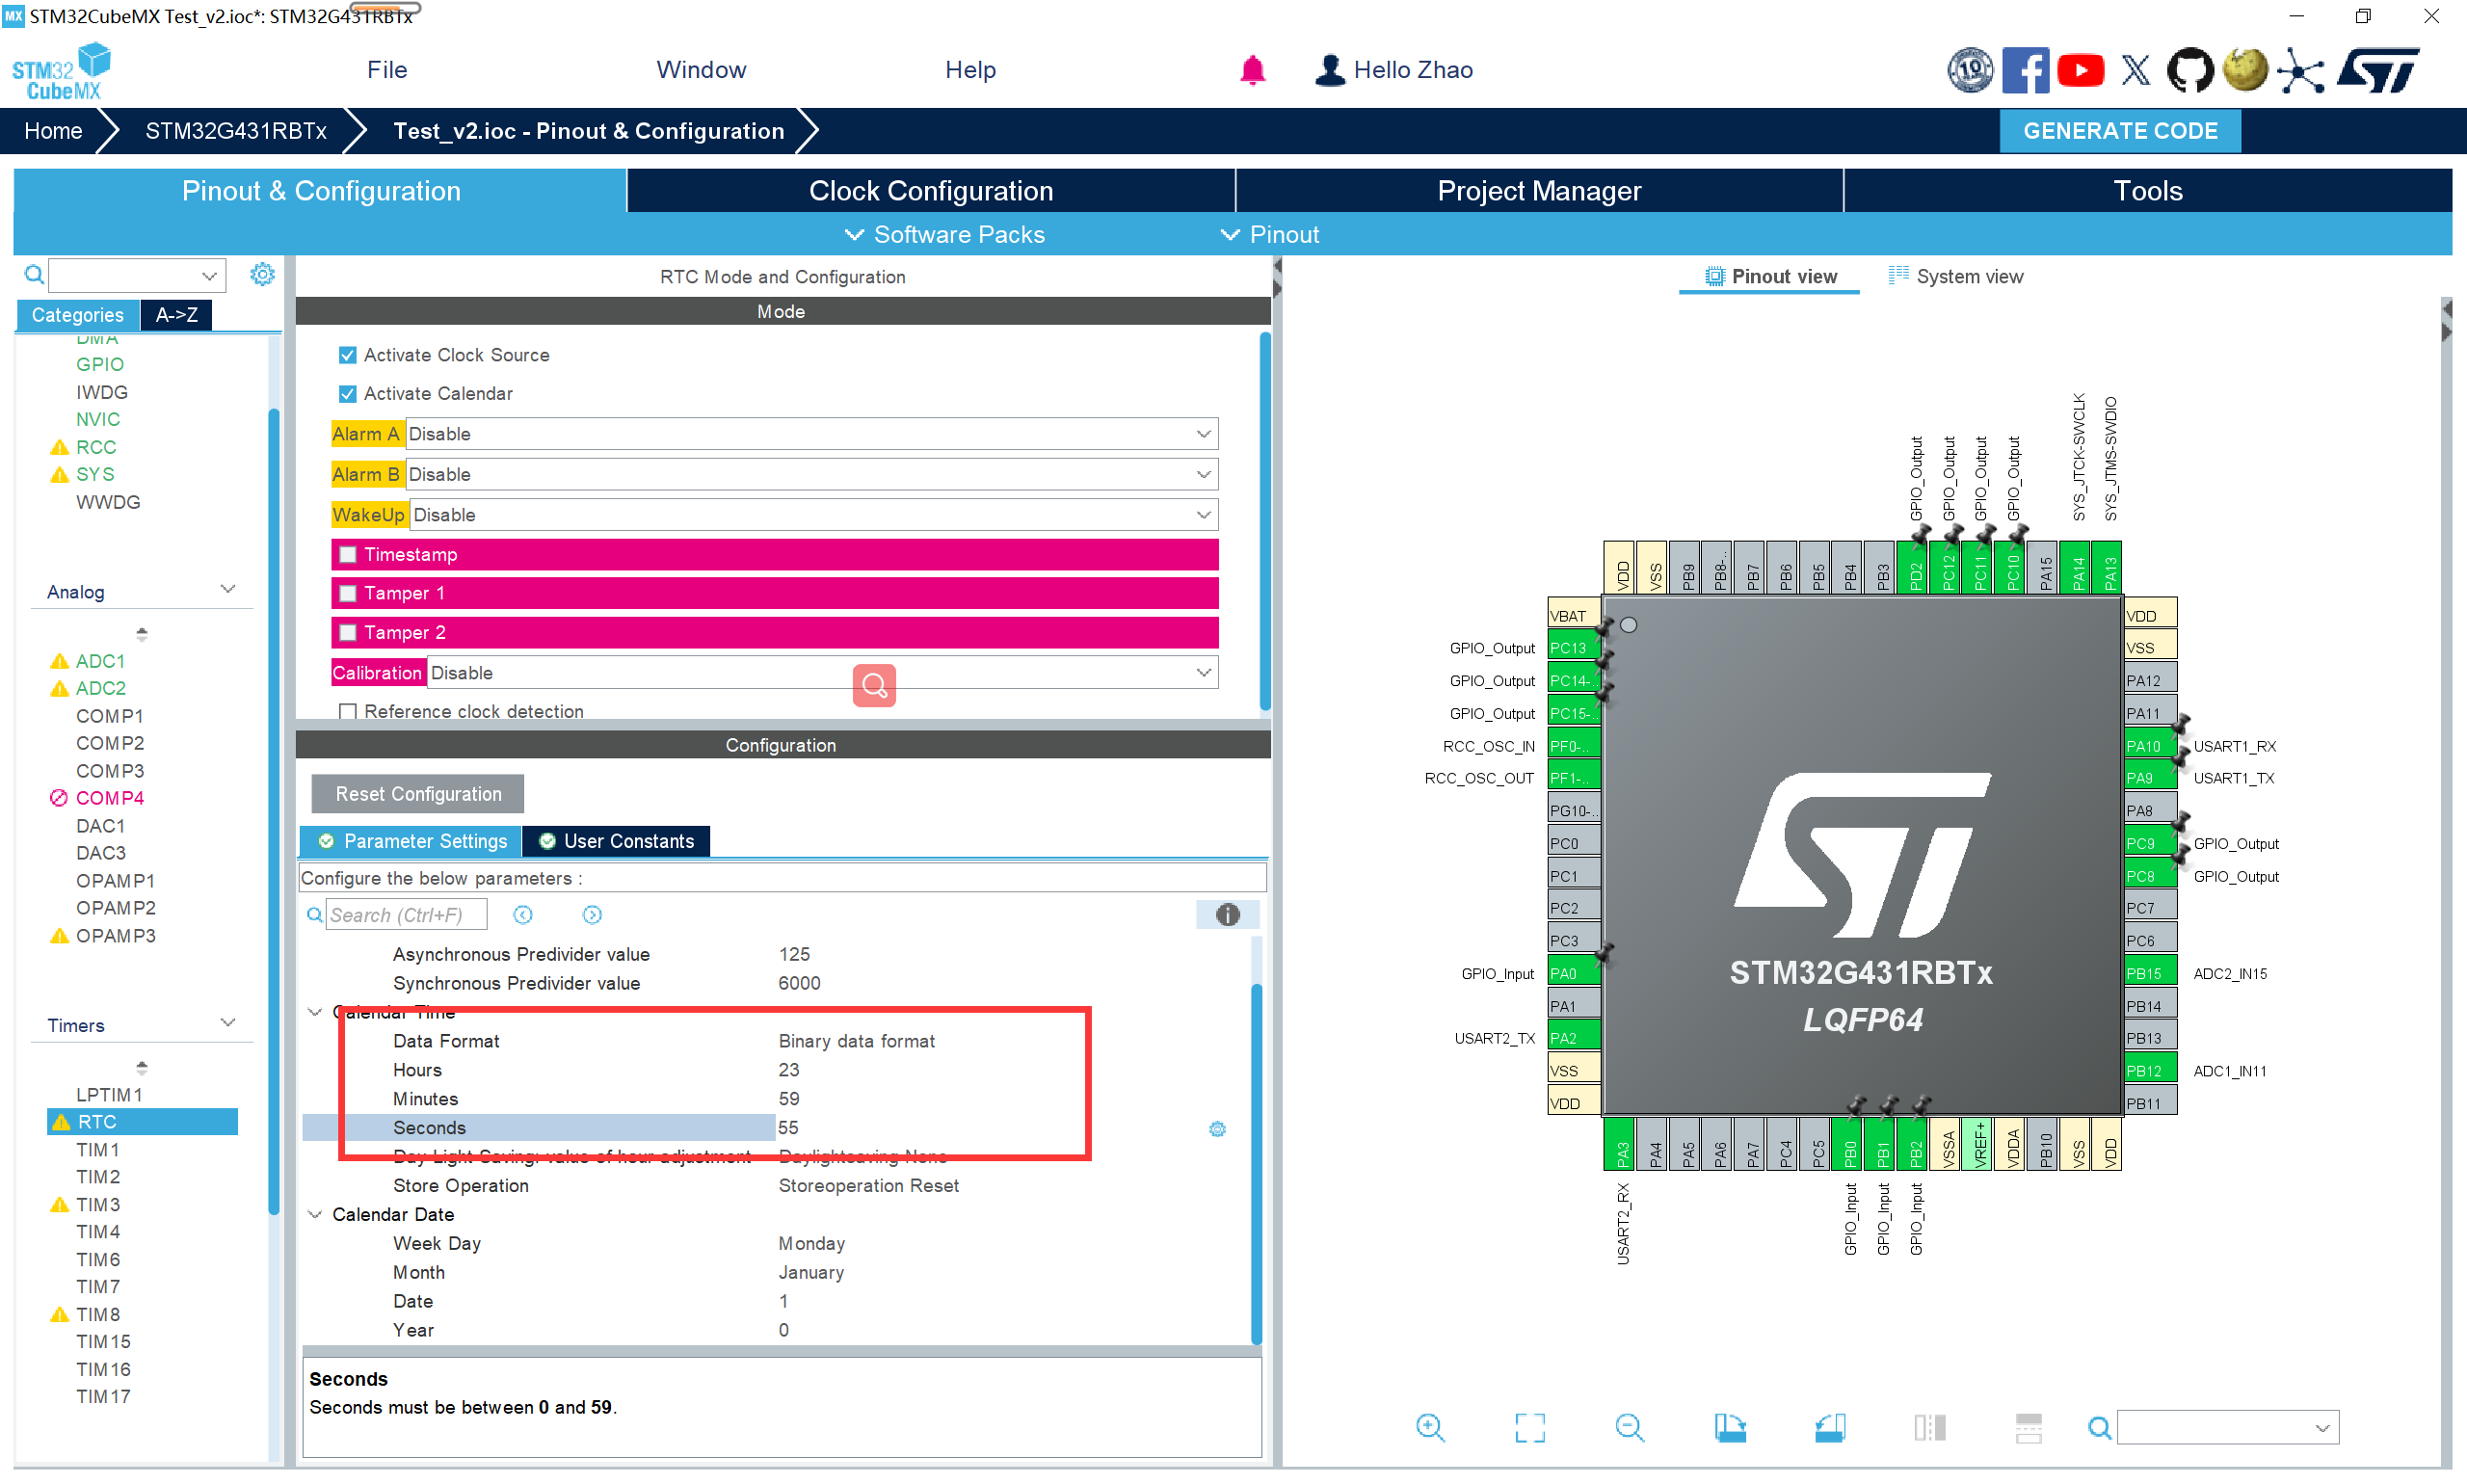Open the WakeUp dropdown
The image size is (2467, 1484).
[1203, 515]
